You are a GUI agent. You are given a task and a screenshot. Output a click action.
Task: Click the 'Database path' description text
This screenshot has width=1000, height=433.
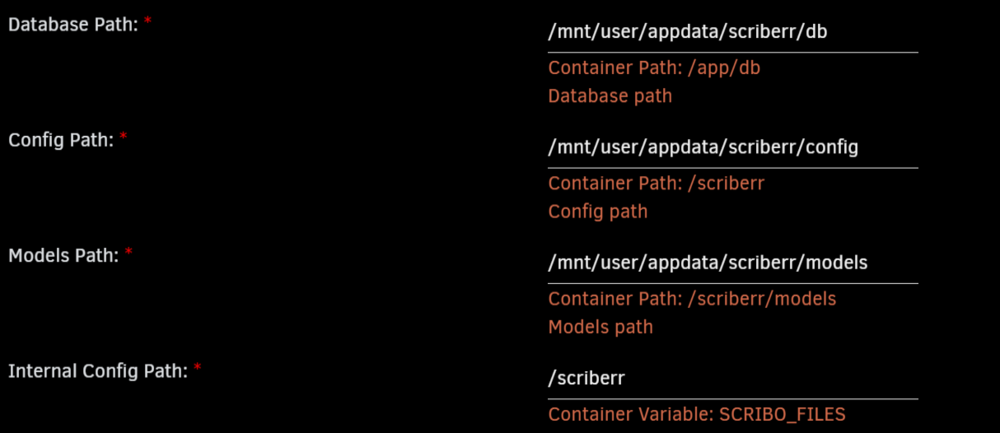point(610,96)
